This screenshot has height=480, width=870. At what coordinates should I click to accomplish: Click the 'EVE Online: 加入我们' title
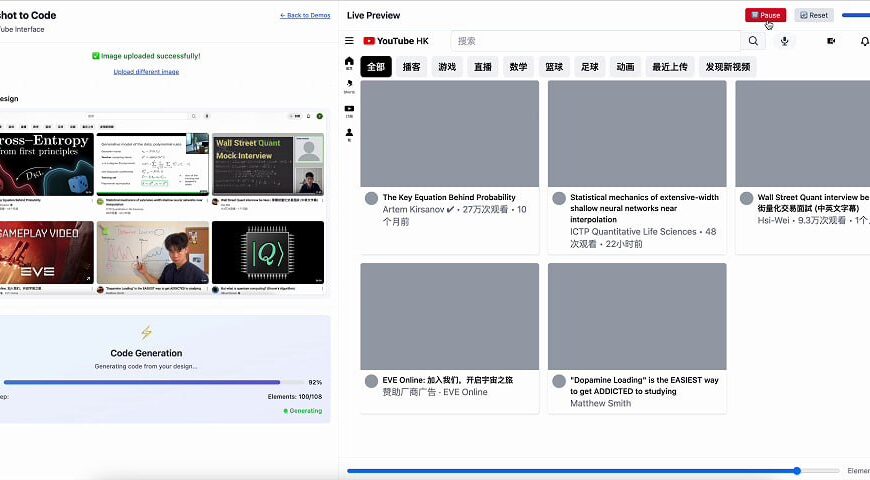click(x=447, y=380)
